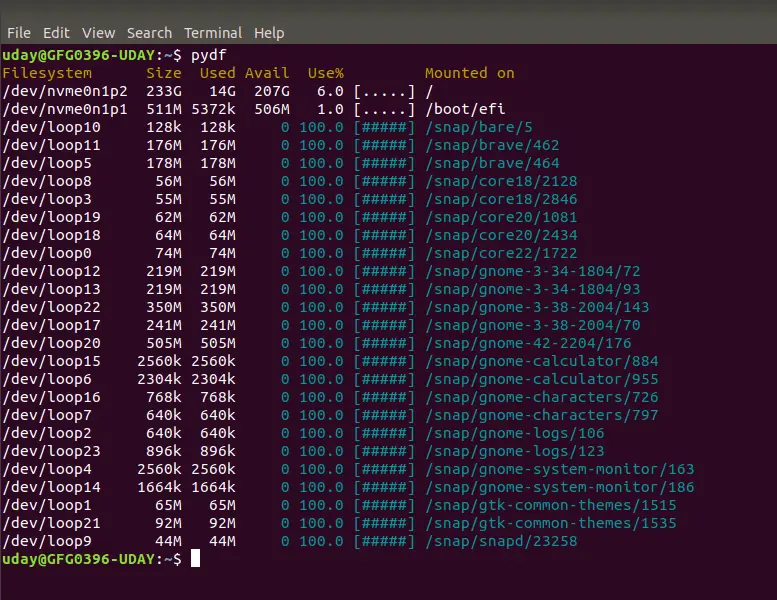Click the /snap/gtk-common-themes/1535 mount path
Screen dimensions: 777x600
551,523
